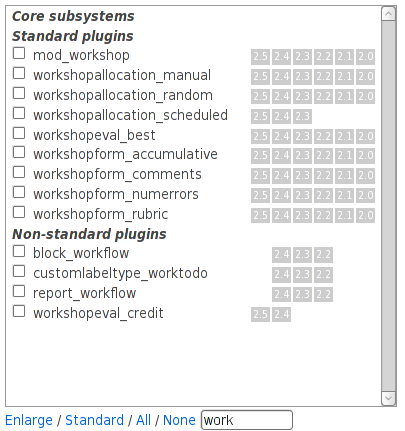
Task: Click the Standard link below the list
Action: (94, 420)
